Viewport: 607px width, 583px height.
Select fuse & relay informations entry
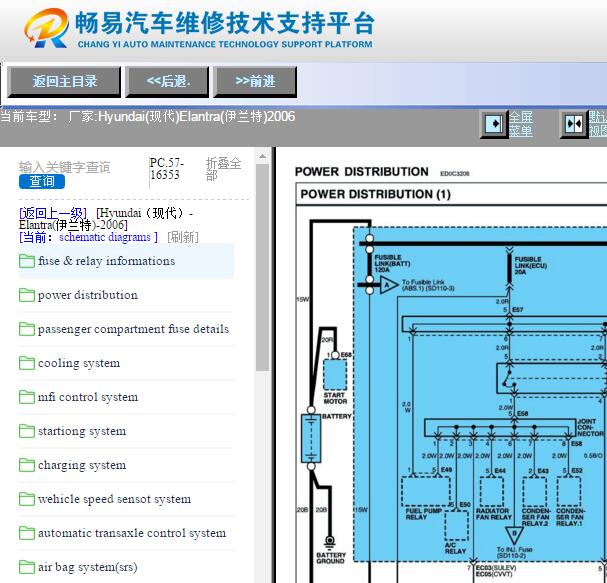click(x=106, y=261)
